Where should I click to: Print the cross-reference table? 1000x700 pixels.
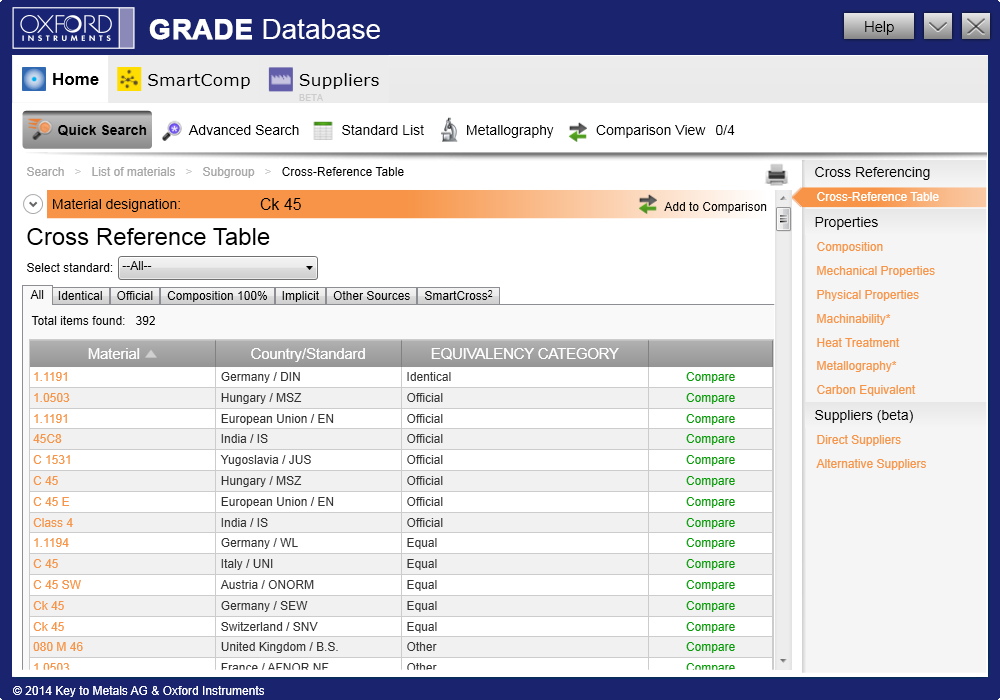tap(777, 174)
